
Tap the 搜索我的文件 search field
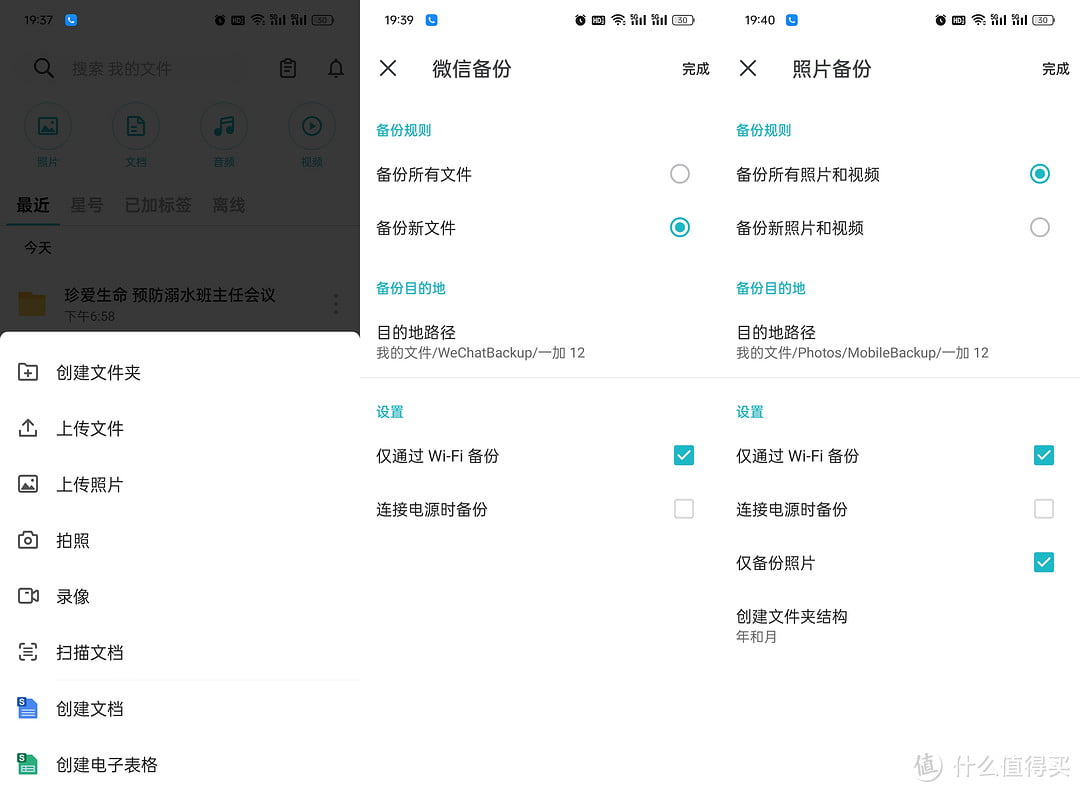coord(140,68)
